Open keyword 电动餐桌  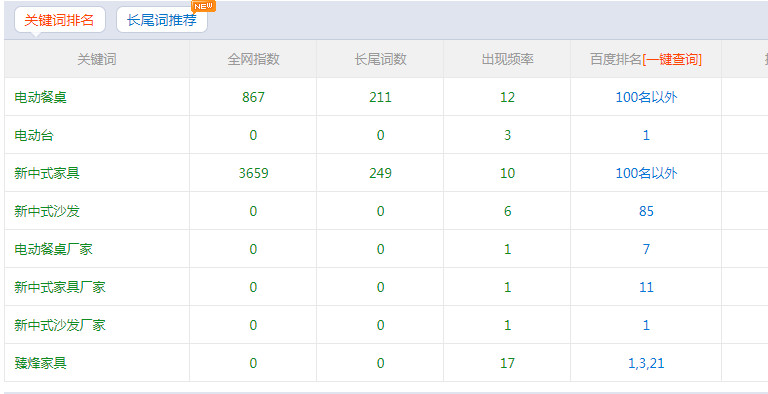pos(40,98)
